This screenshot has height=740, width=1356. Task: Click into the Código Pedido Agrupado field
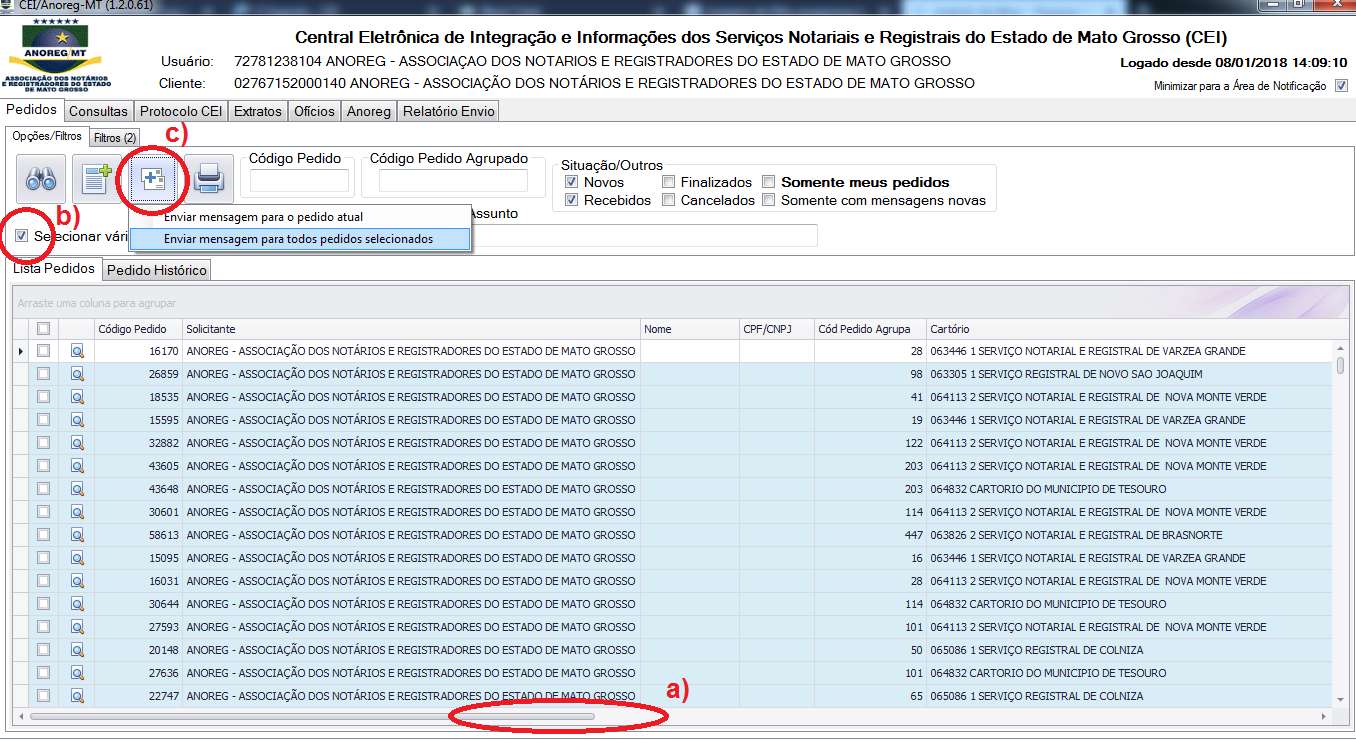click(x=453, y=181)
